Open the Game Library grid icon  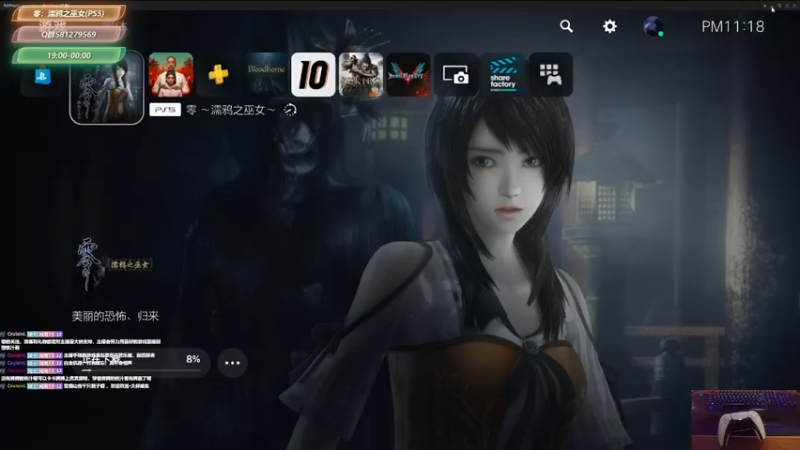pos(551,74)
